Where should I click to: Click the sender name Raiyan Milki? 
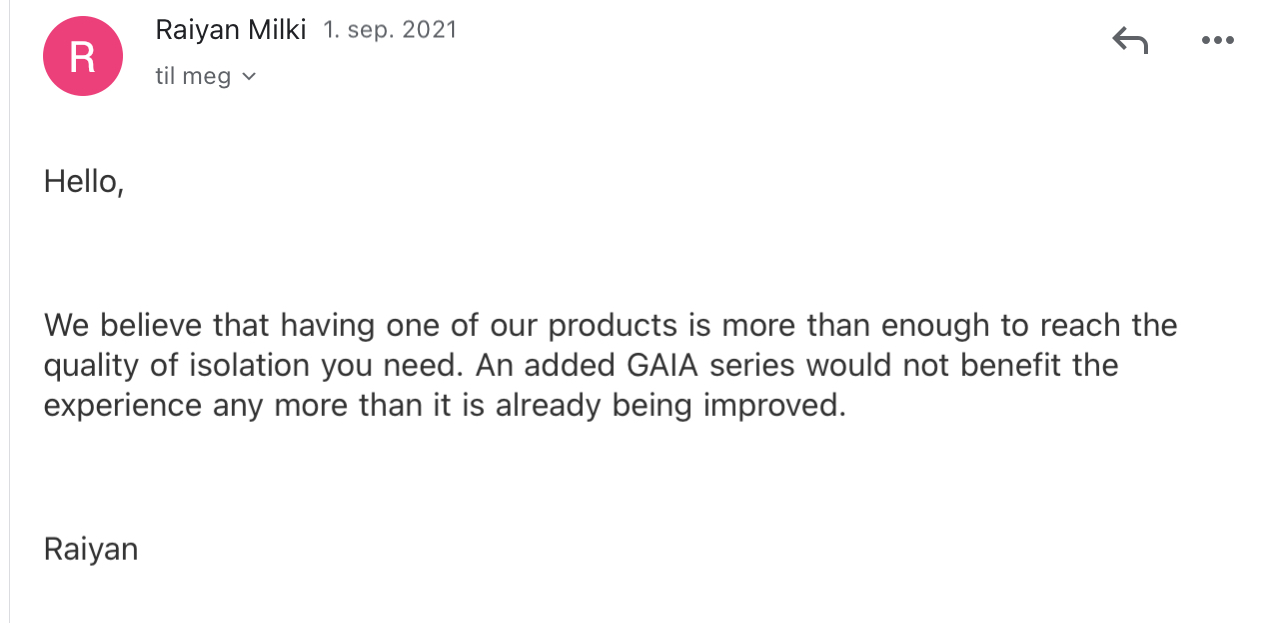(x=230, y=30)
